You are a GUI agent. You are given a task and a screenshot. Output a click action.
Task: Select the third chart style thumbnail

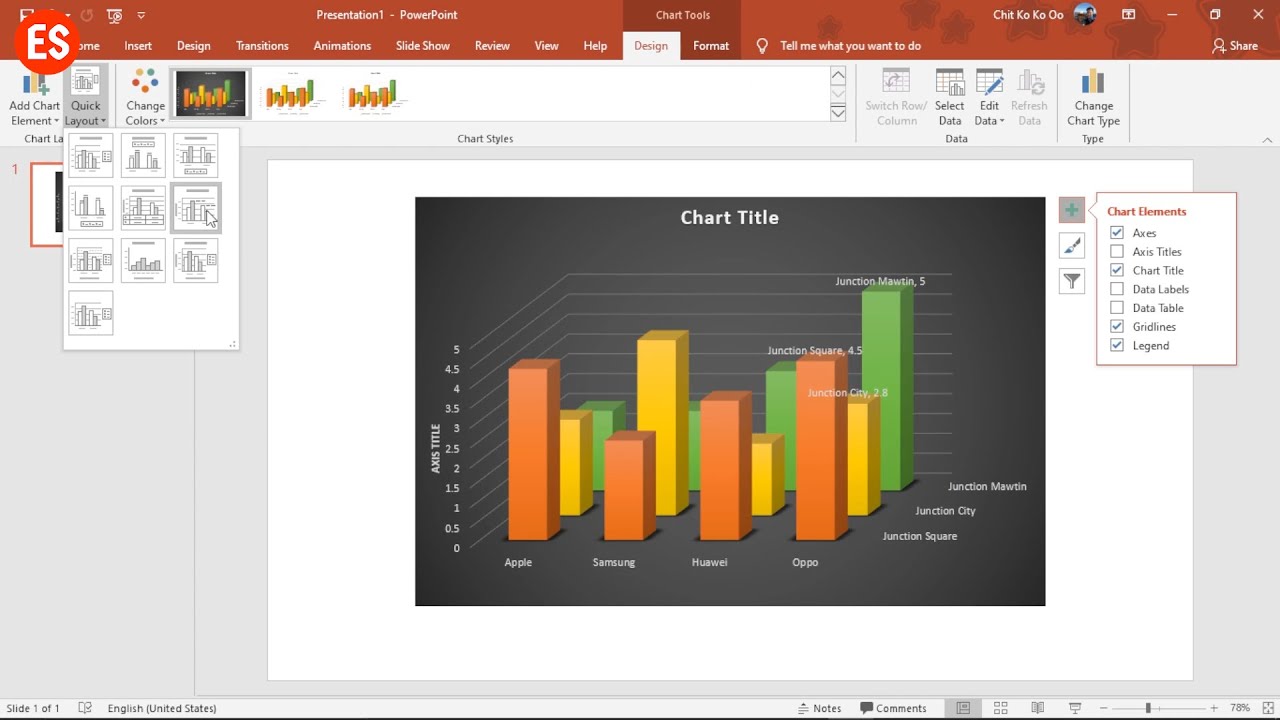click(373, 94)
